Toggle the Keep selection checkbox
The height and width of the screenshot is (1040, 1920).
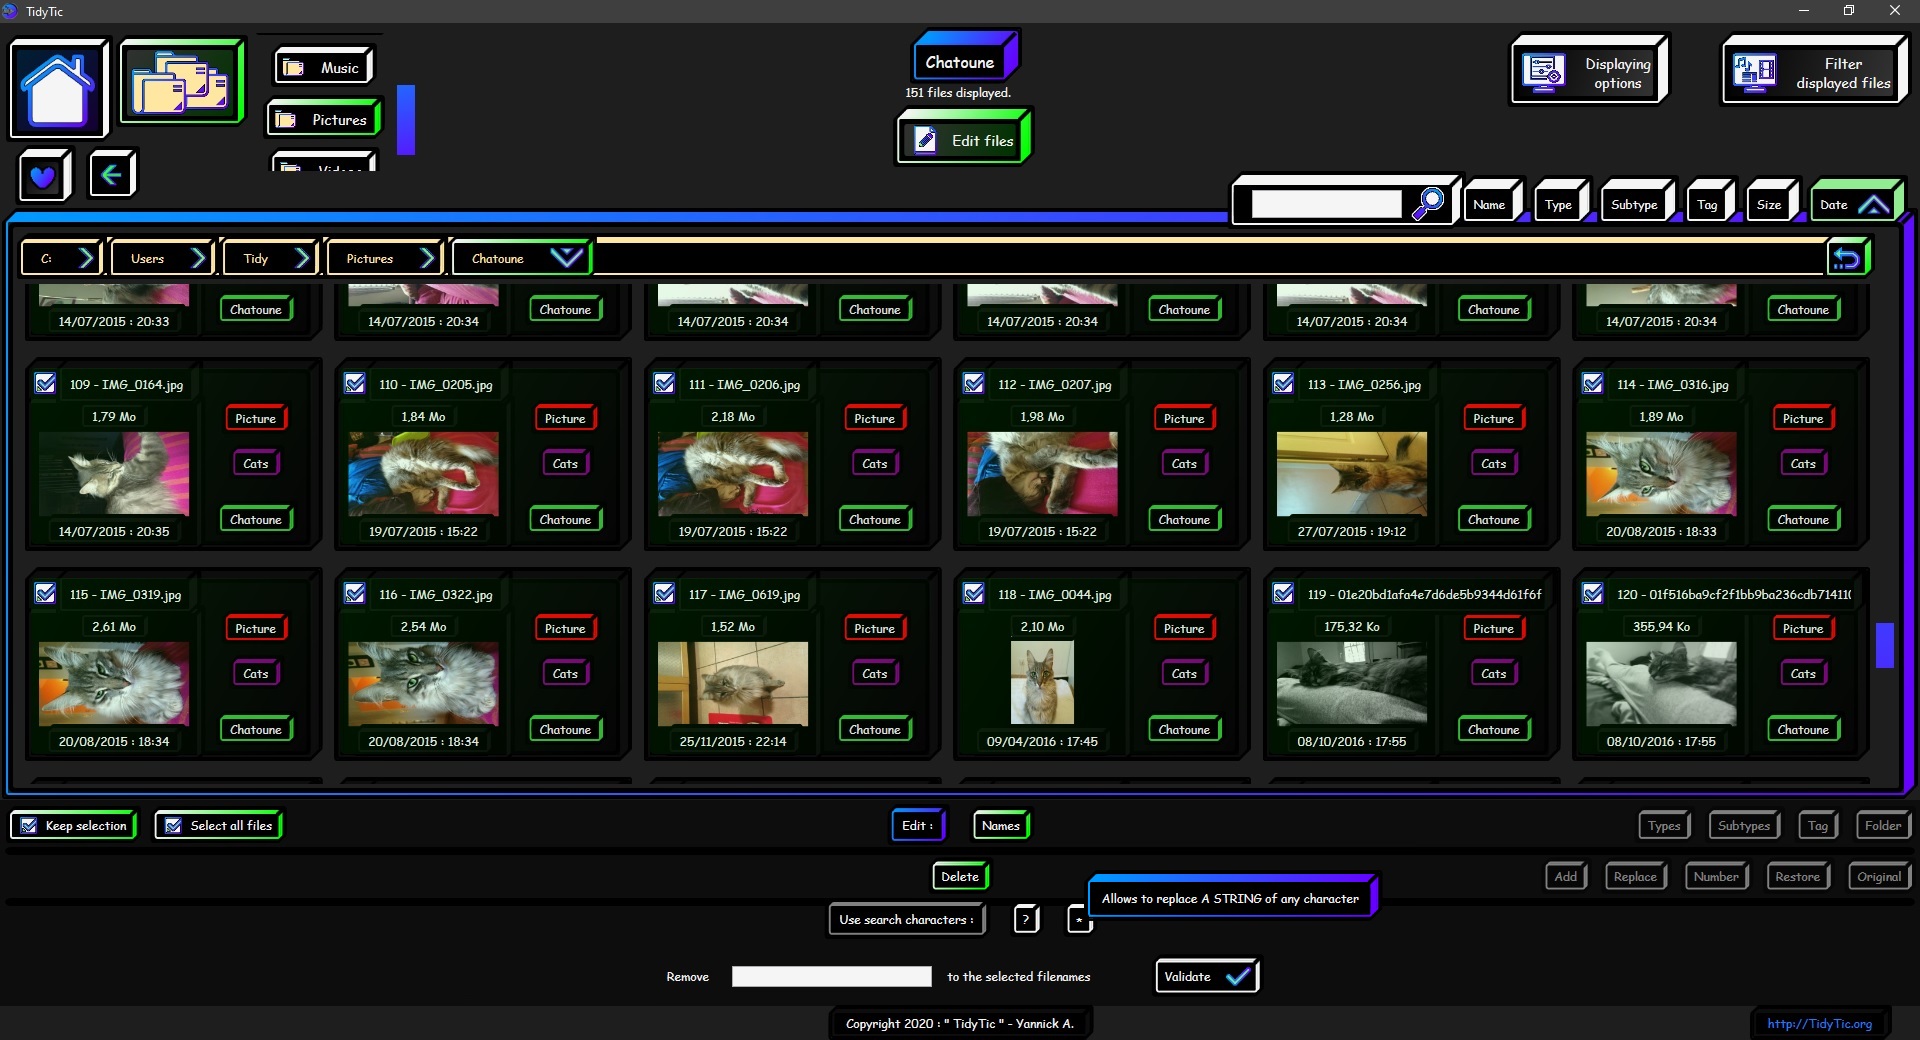30,826
